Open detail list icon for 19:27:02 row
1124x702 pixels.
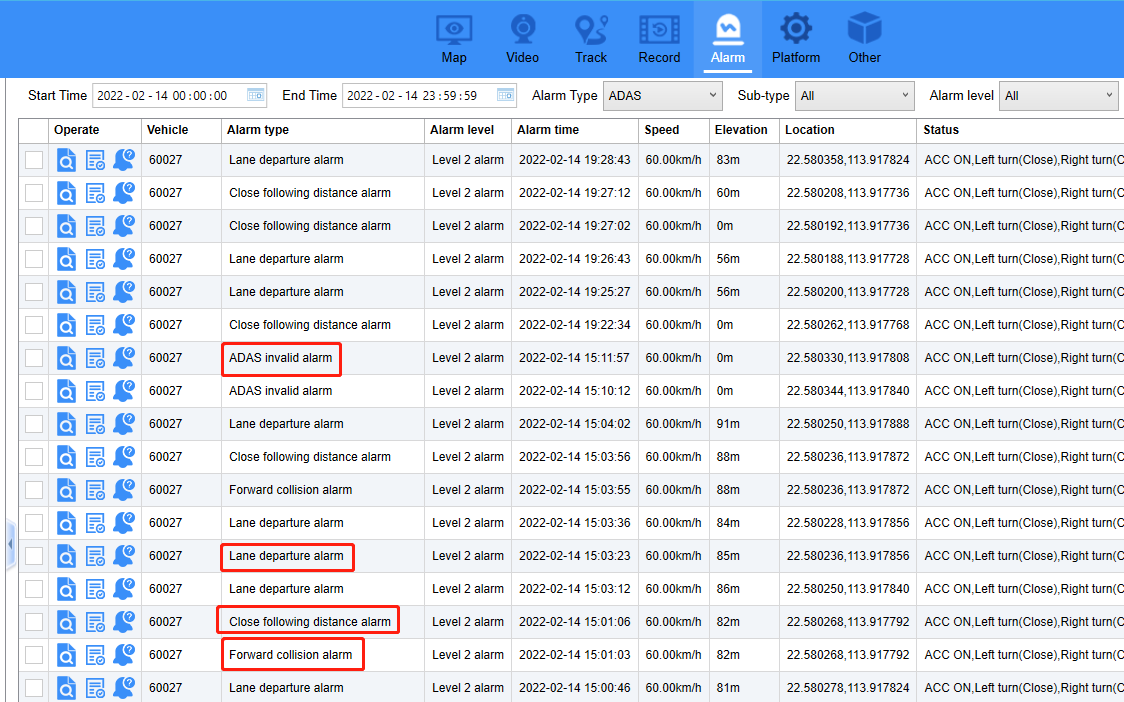(x=95, y=226)
